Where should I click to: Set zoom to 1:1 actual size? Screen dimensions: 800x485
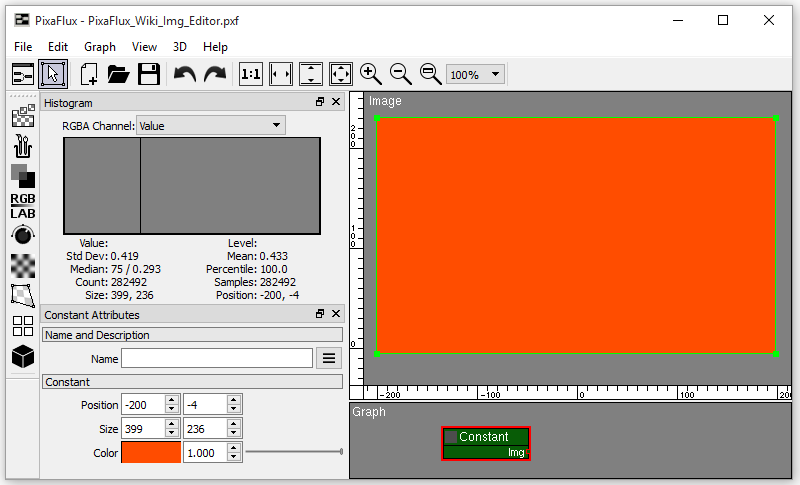tap(251, 74)
